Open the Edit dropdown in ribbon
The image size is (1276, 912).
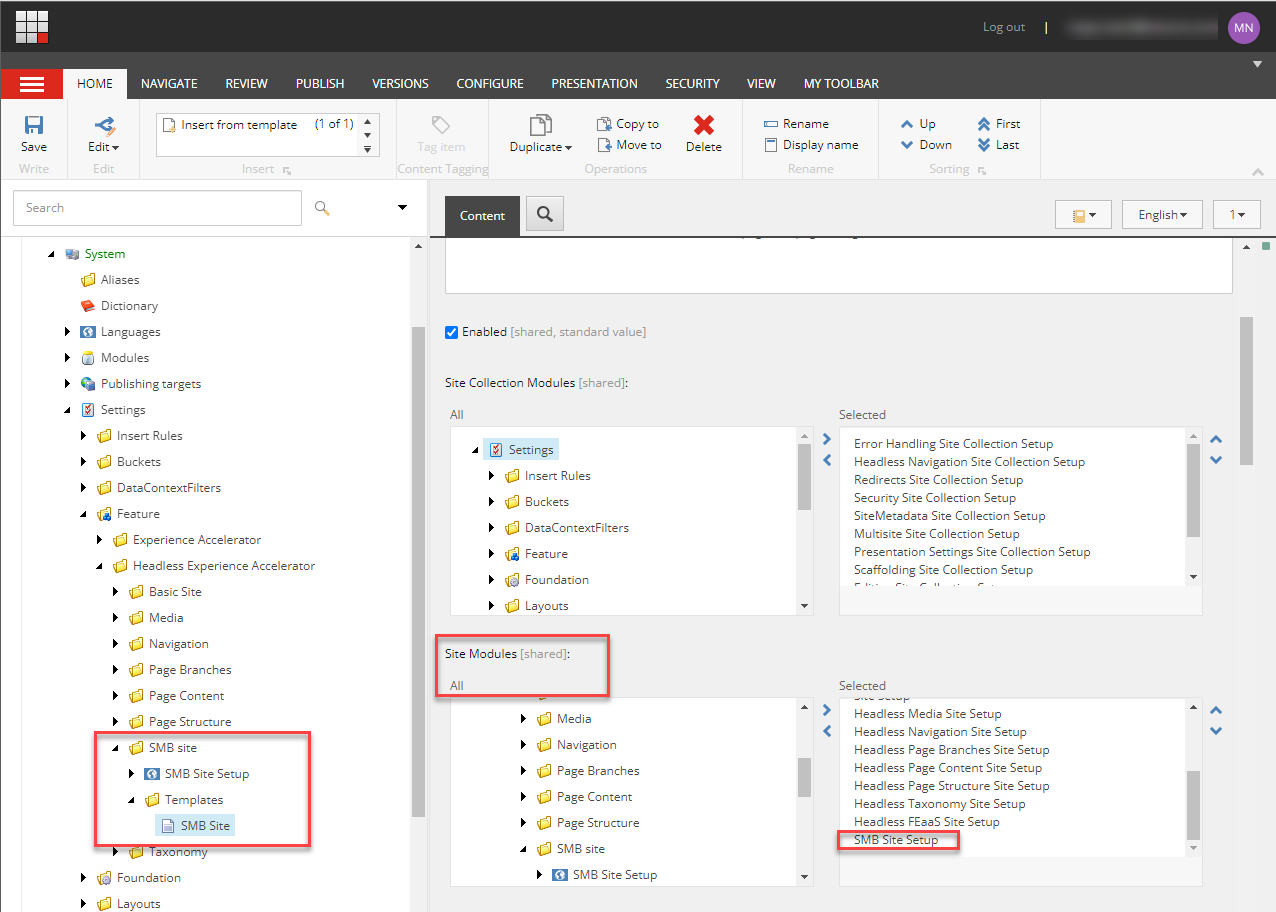[103, 134]
